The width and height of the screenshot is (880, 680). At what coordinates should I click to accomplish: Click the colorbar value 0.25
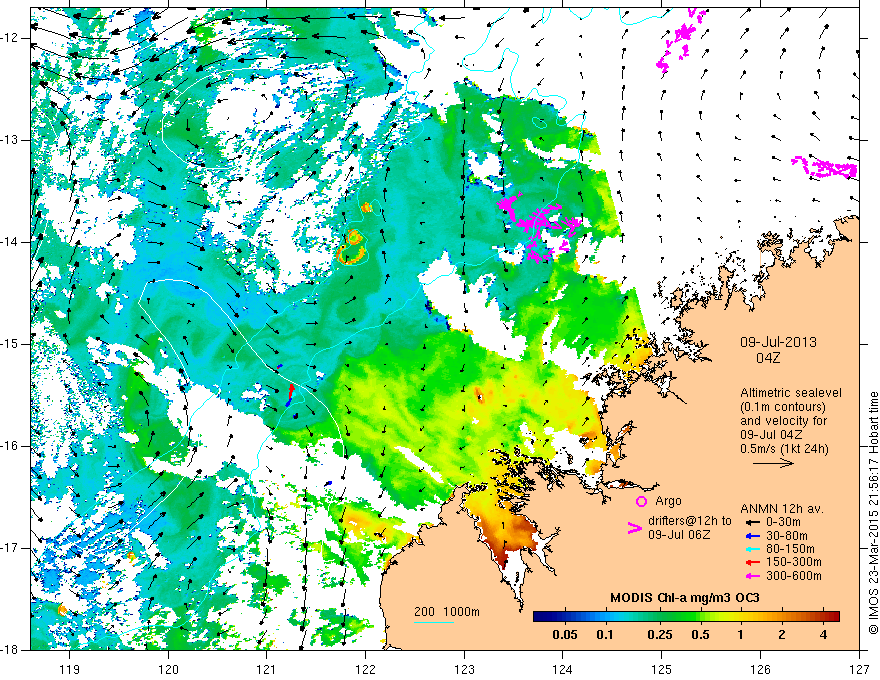coord(659,635)
